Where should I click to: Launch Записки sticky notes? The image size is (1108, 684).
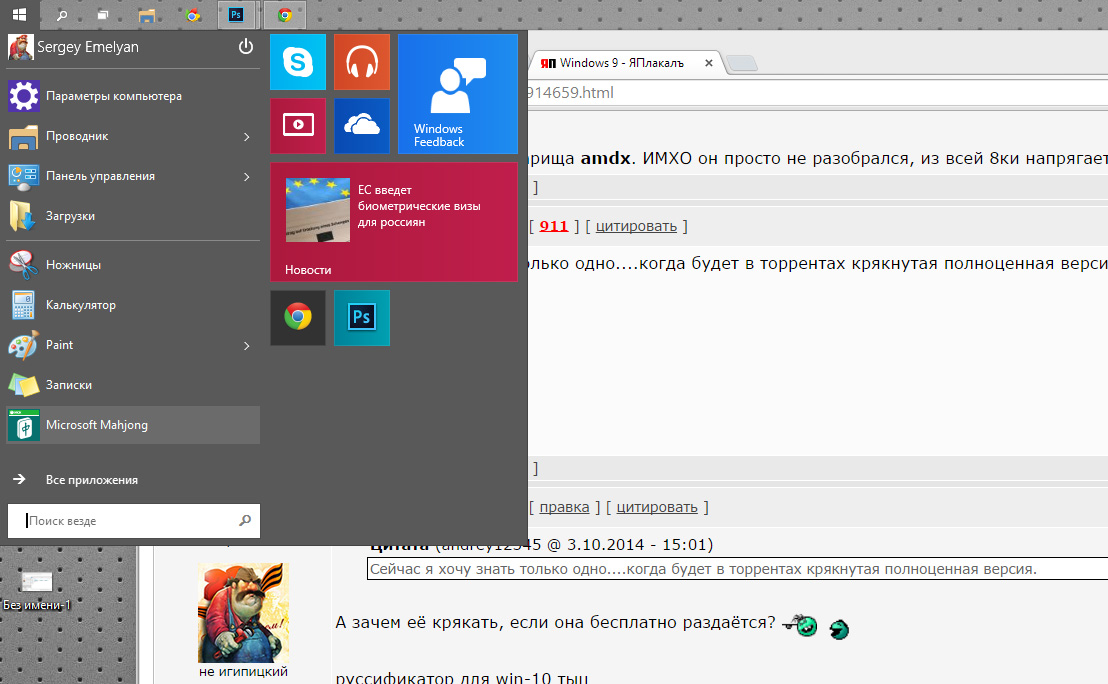133,385
